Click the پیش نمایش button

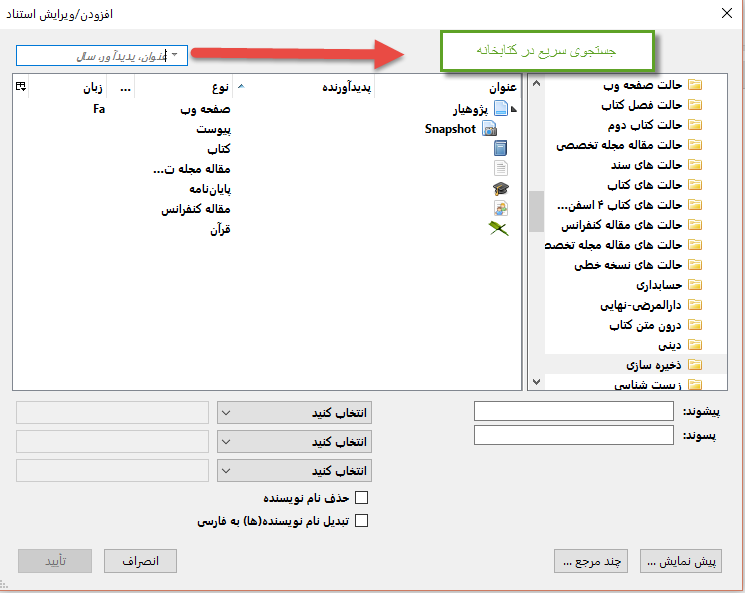pyautogui.click(x=680, y=561)
